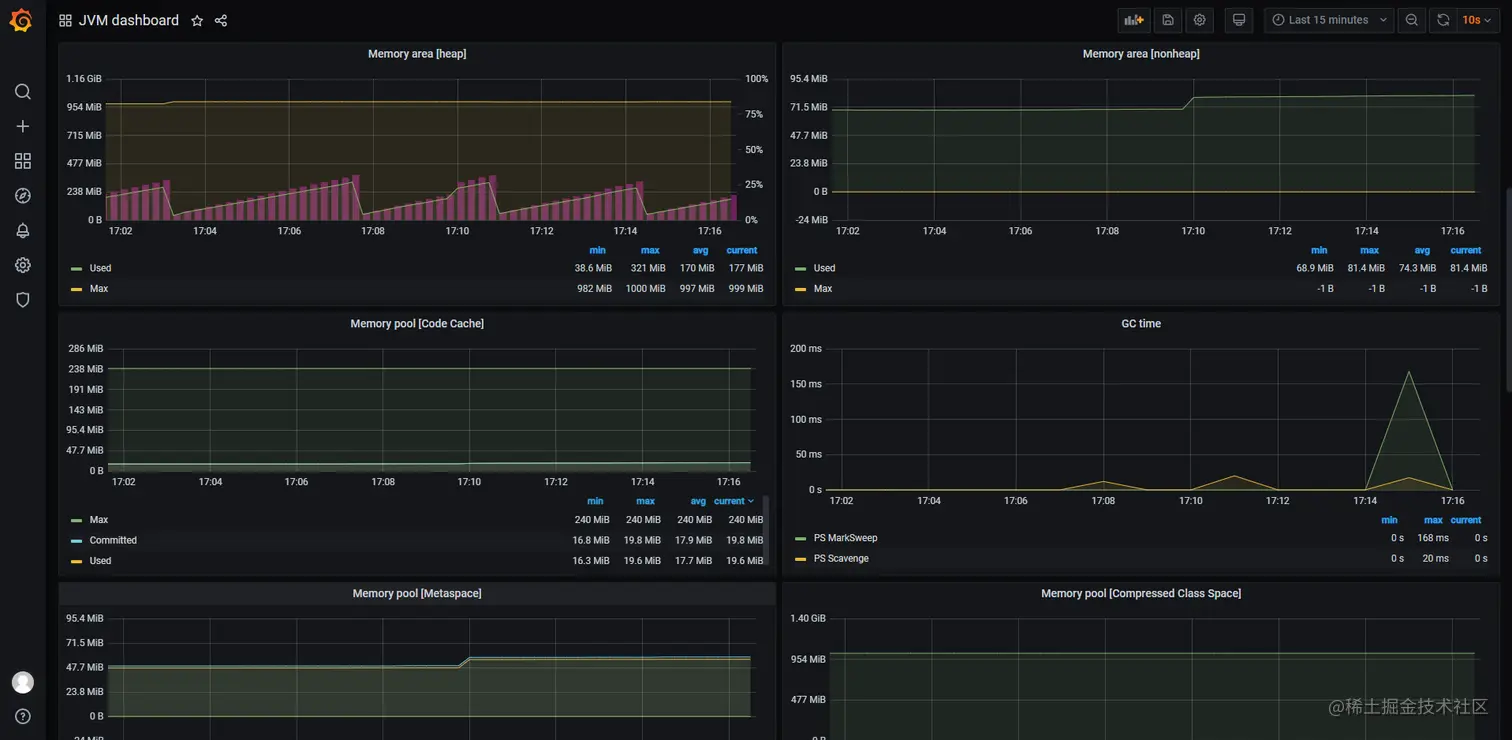The width and height of the screenshot is (1512, 740).
Task: Toggle PS Scavenge series in GC legend
Action: click(841, 559)
